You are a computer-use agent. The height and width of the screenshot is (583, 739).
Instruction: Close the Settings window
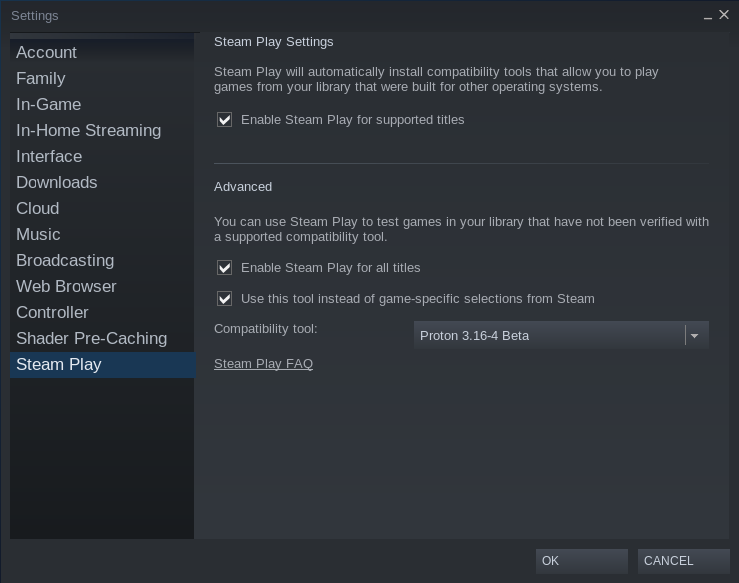pos(725,15)
